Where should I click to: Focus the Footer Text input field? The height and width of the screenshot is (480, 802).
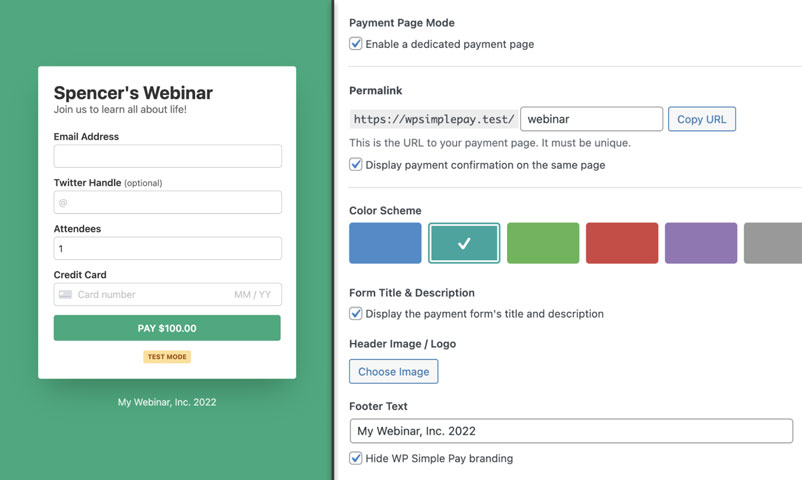[x=571, y=431]
